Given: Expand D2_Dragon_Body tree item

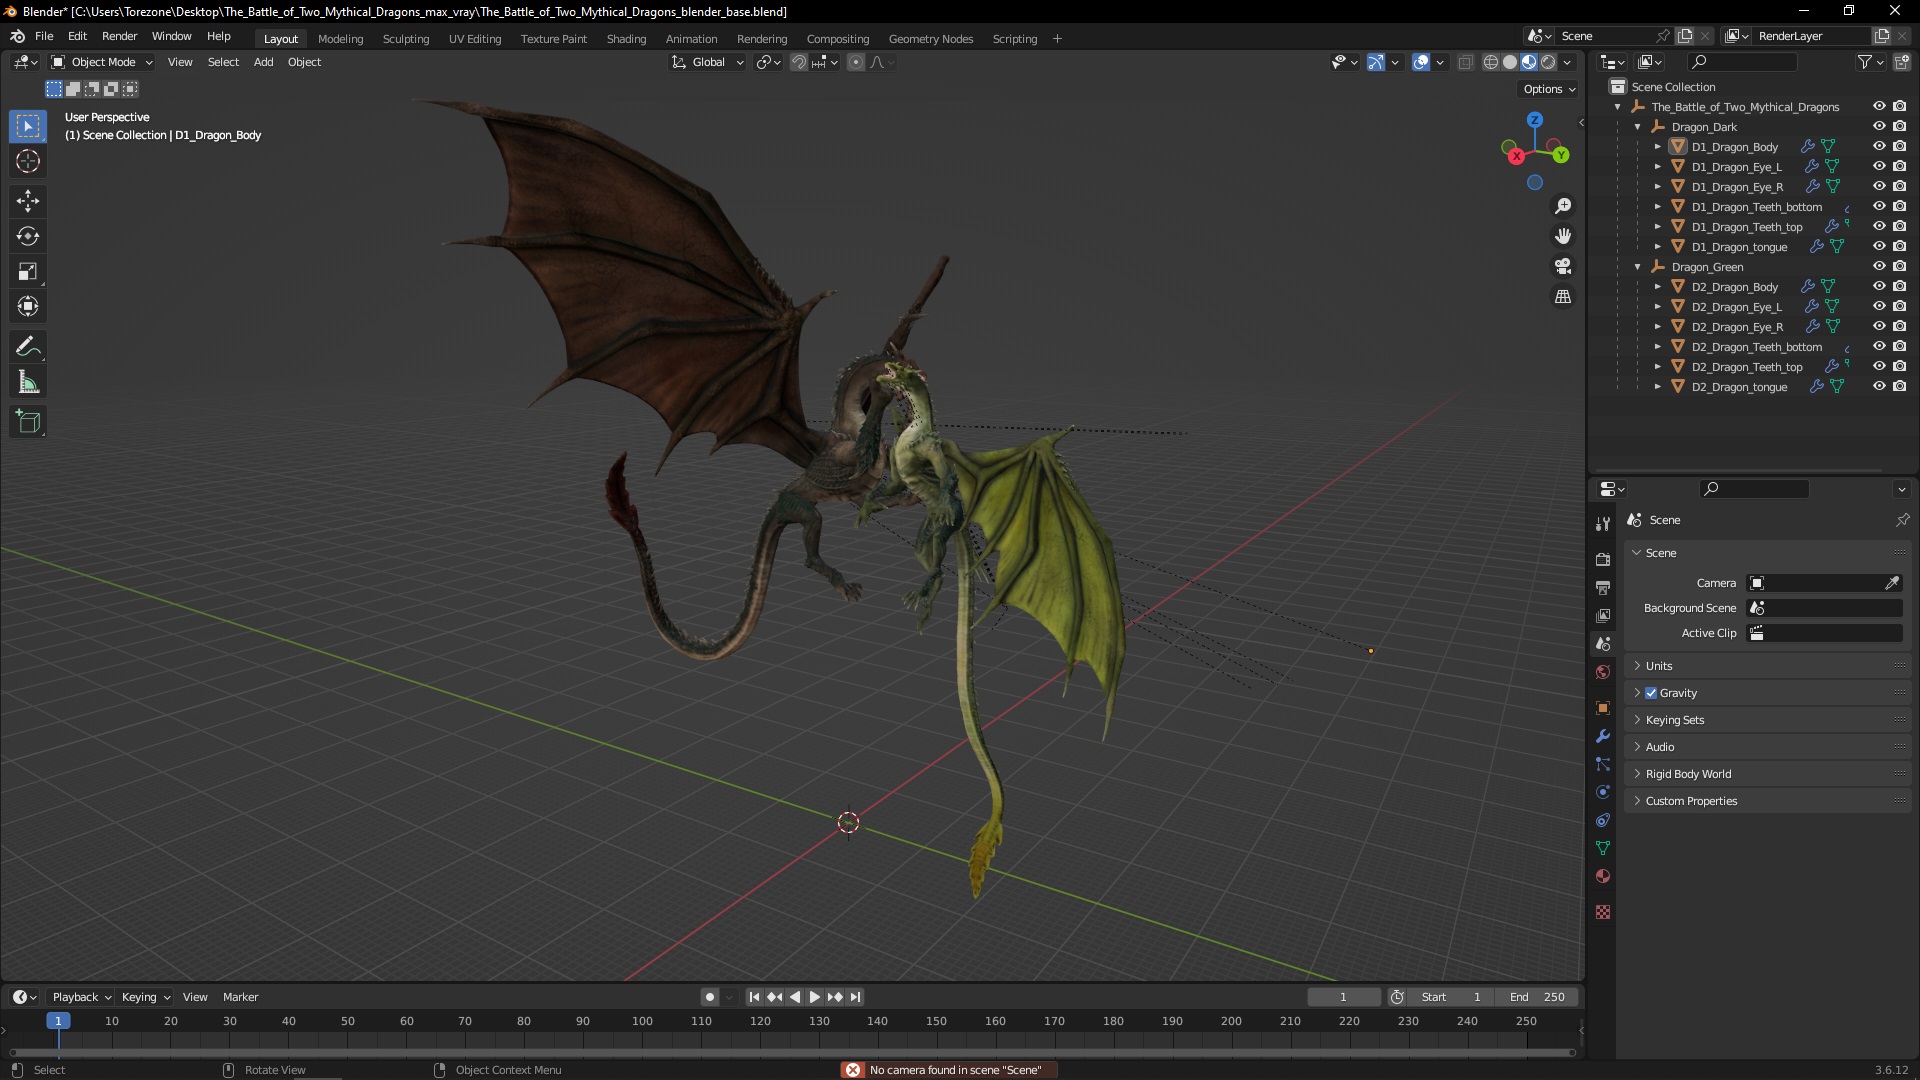Looking at the screenshot, I should click(1657, 287).
